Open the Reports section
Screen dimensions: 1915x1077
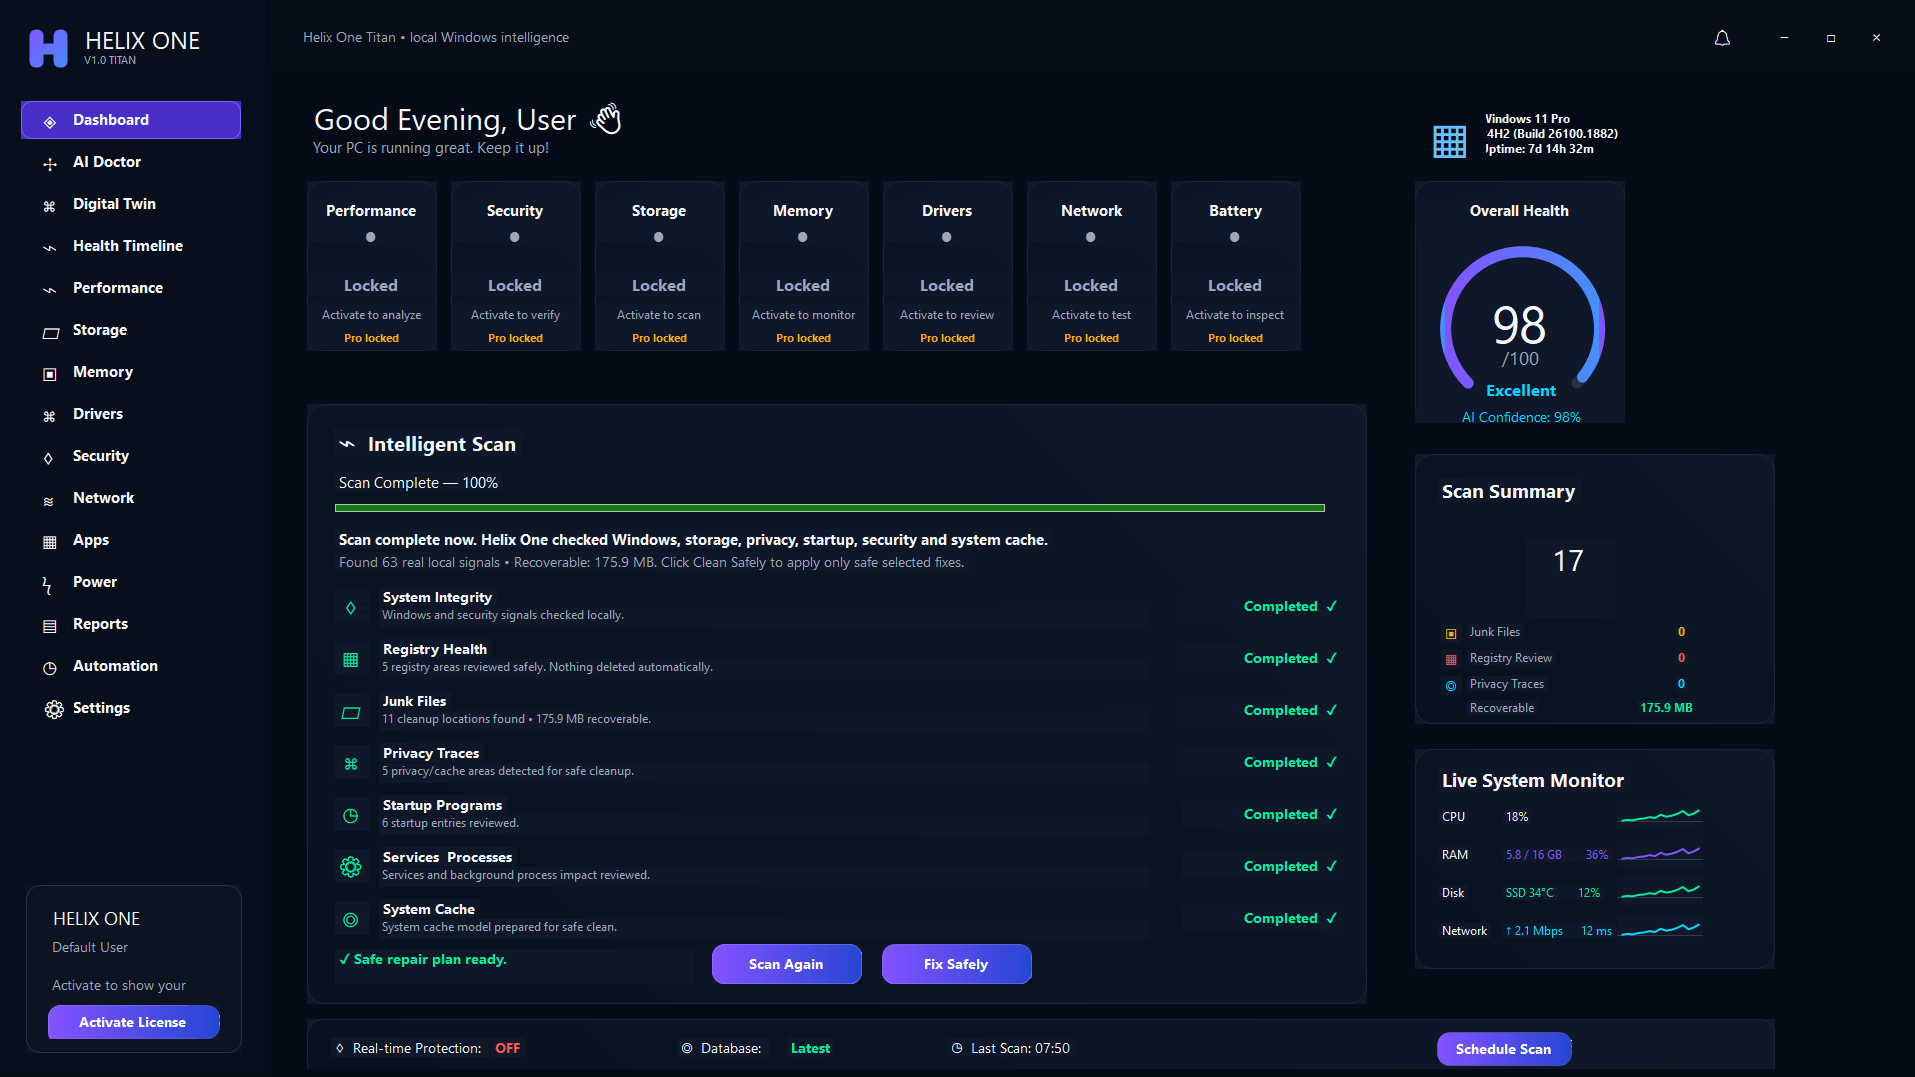(131, 624)
